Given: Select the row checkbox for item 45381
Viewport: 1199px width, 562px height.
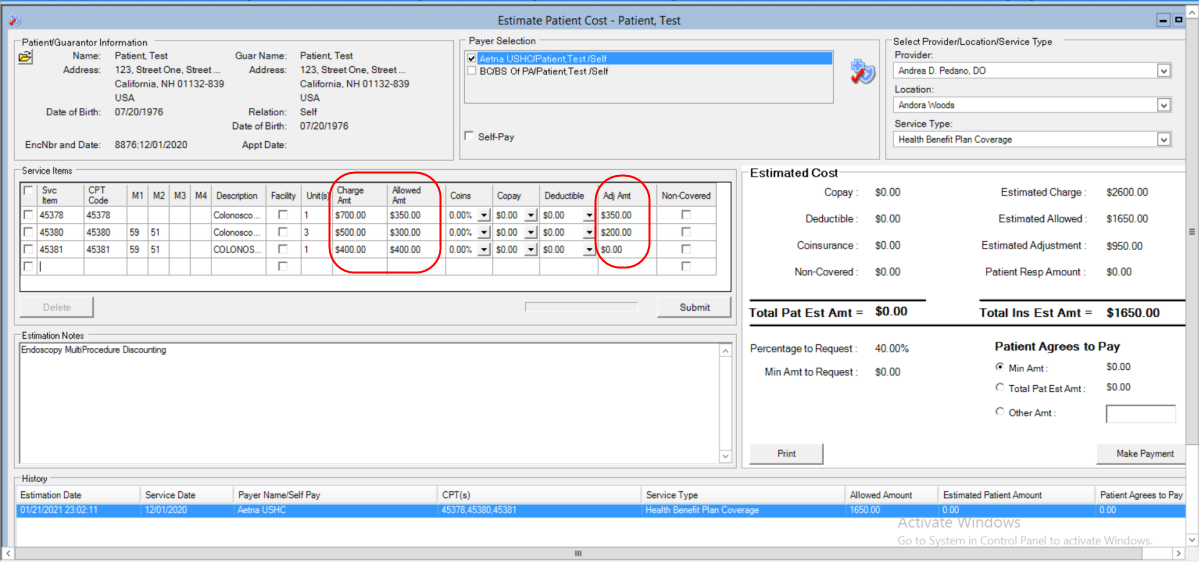Looking at the screenshot, I should coord(28,249).
